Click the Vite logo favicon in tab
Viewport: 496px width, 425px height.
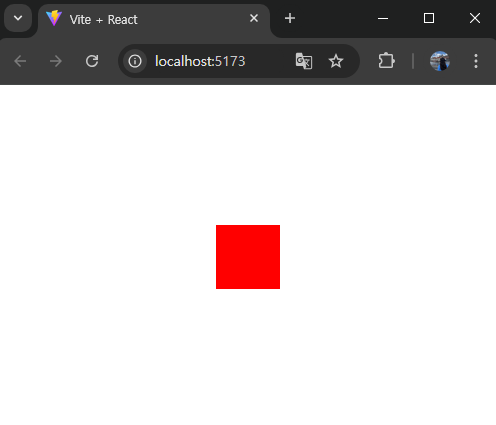54,18
